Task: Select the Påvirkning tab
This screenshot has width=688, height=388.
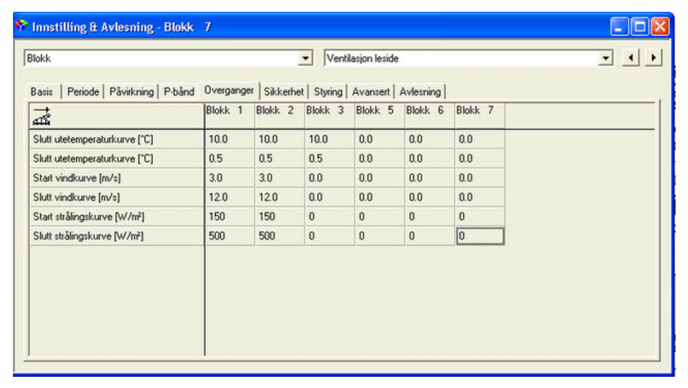Action: pyautogui.click(x=131, y=92)
